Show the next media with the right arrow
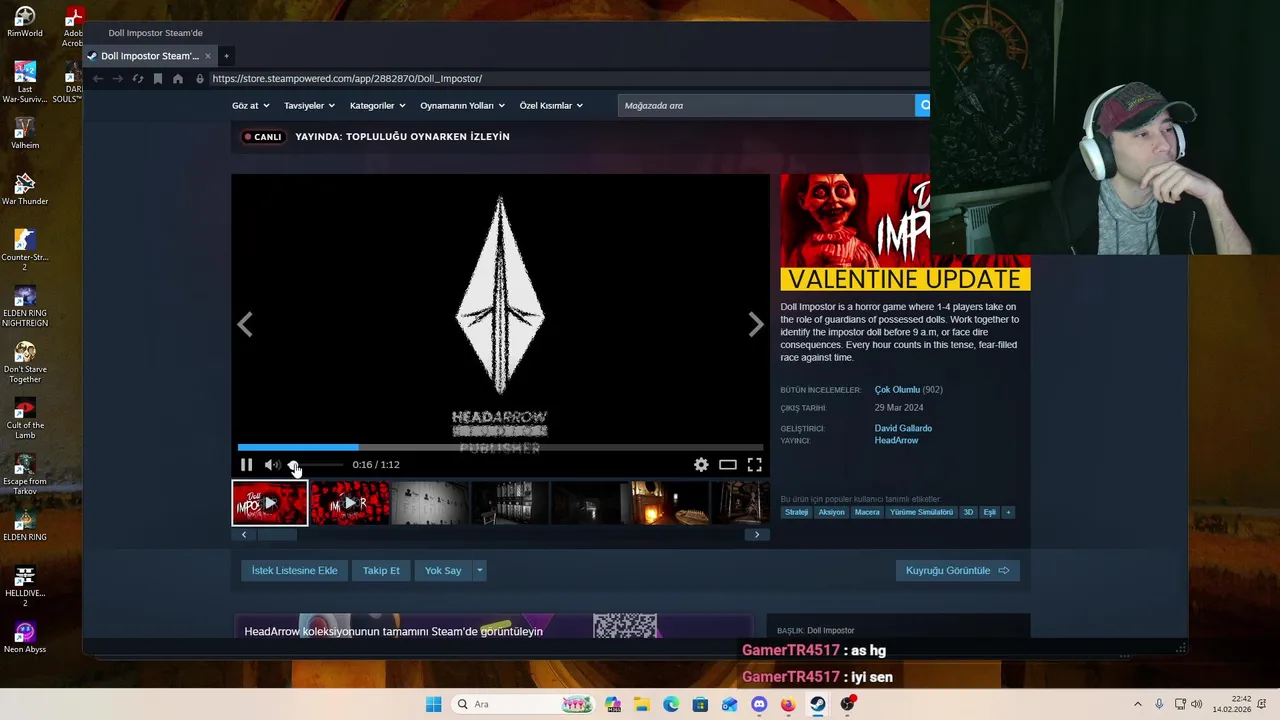 tap(756, 324)
